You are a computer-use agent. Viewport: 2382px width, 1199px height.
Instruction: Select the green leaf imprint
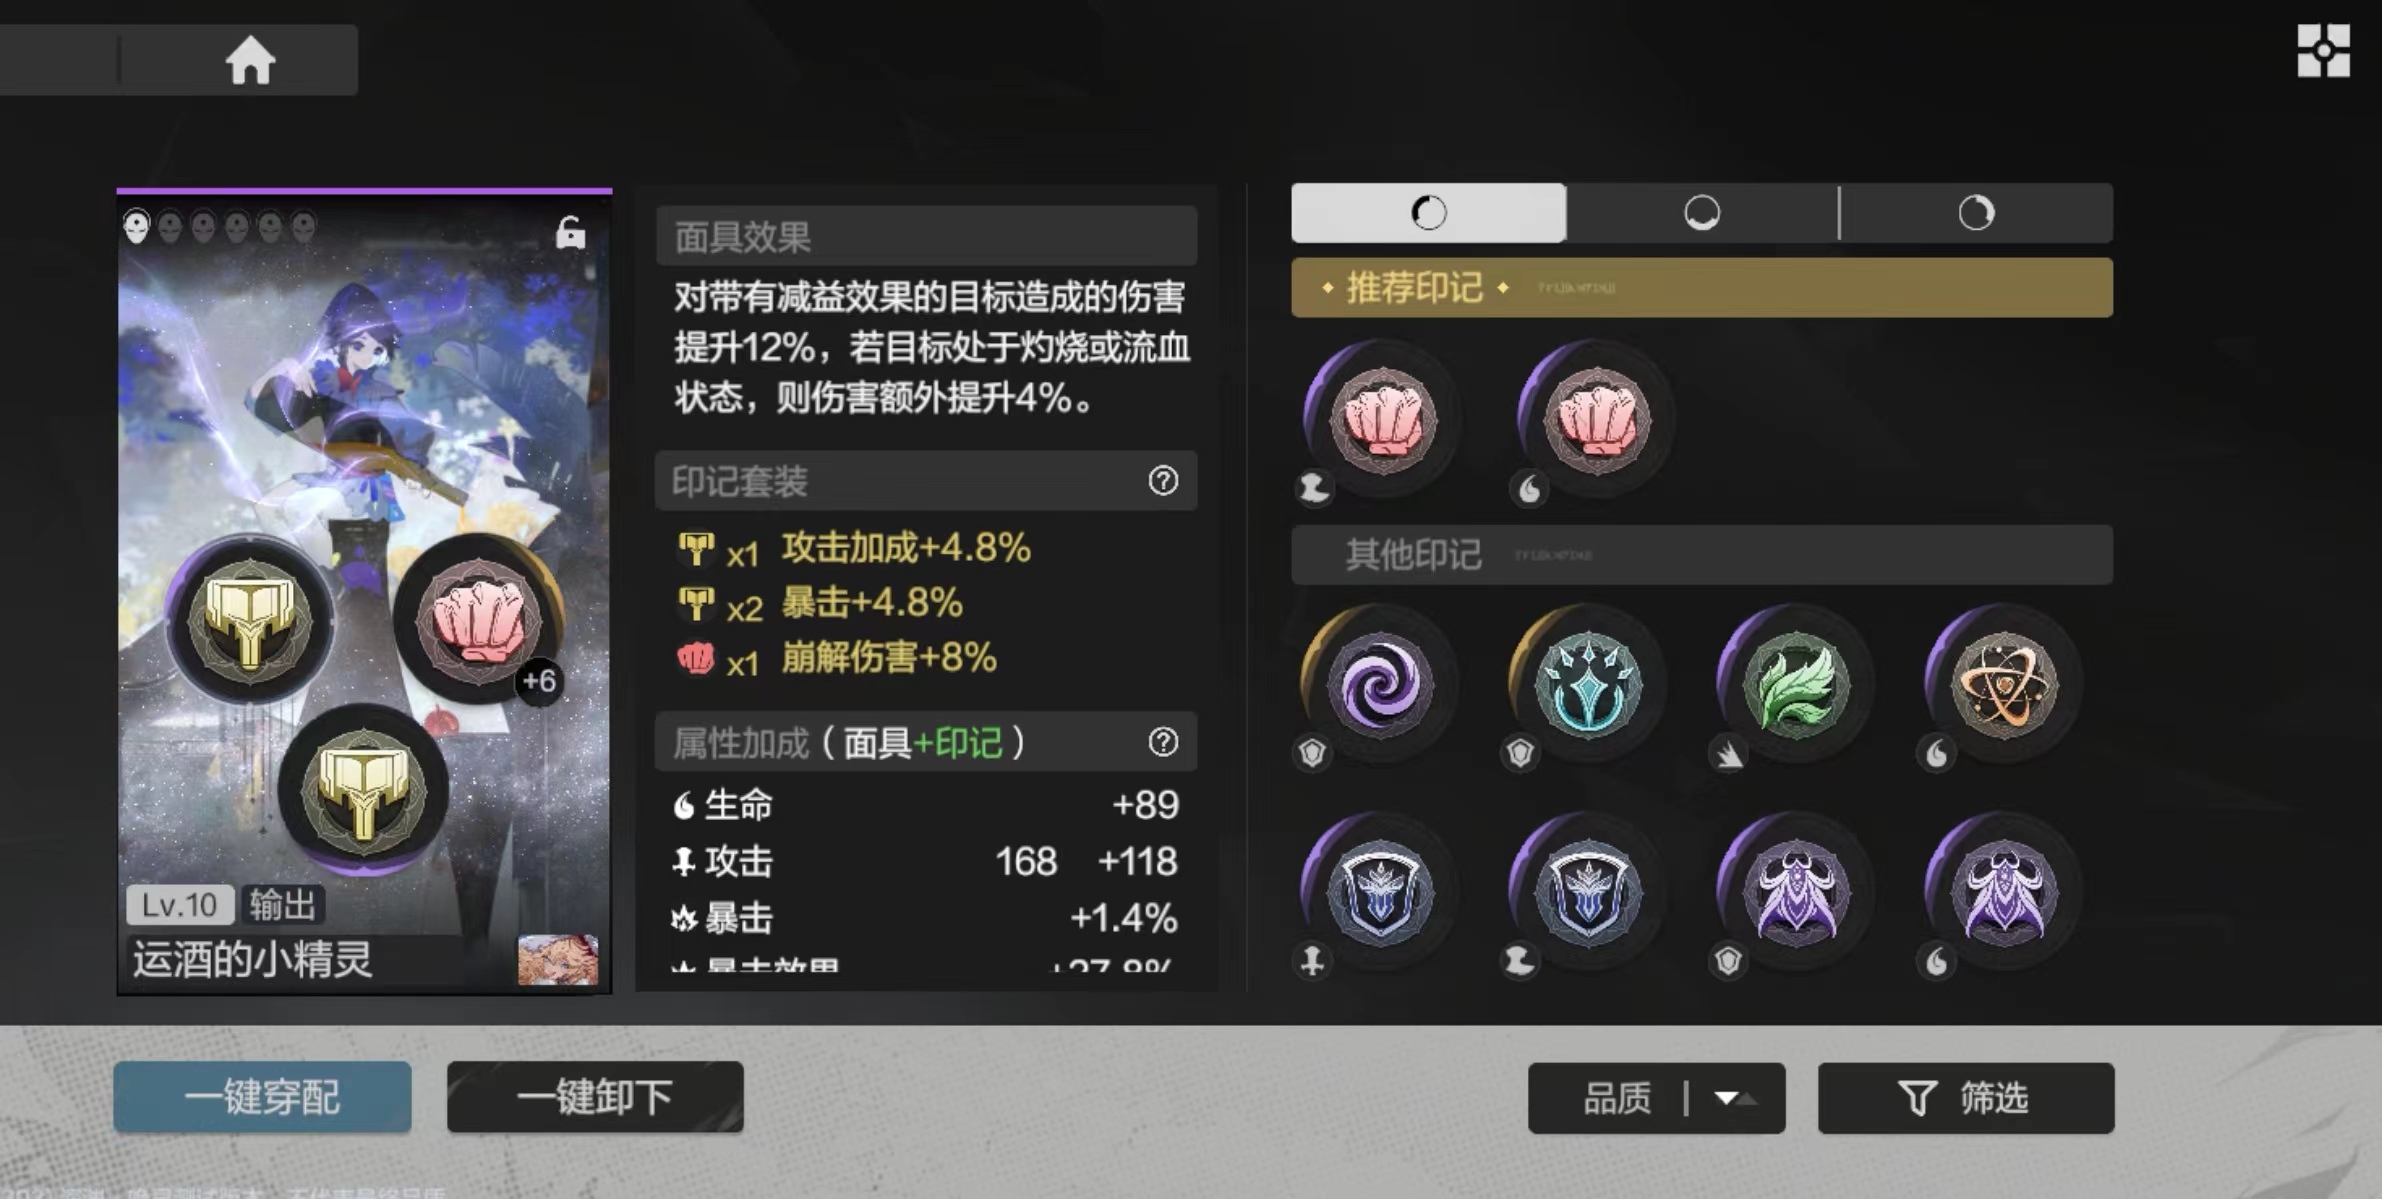click(1796, 685)
